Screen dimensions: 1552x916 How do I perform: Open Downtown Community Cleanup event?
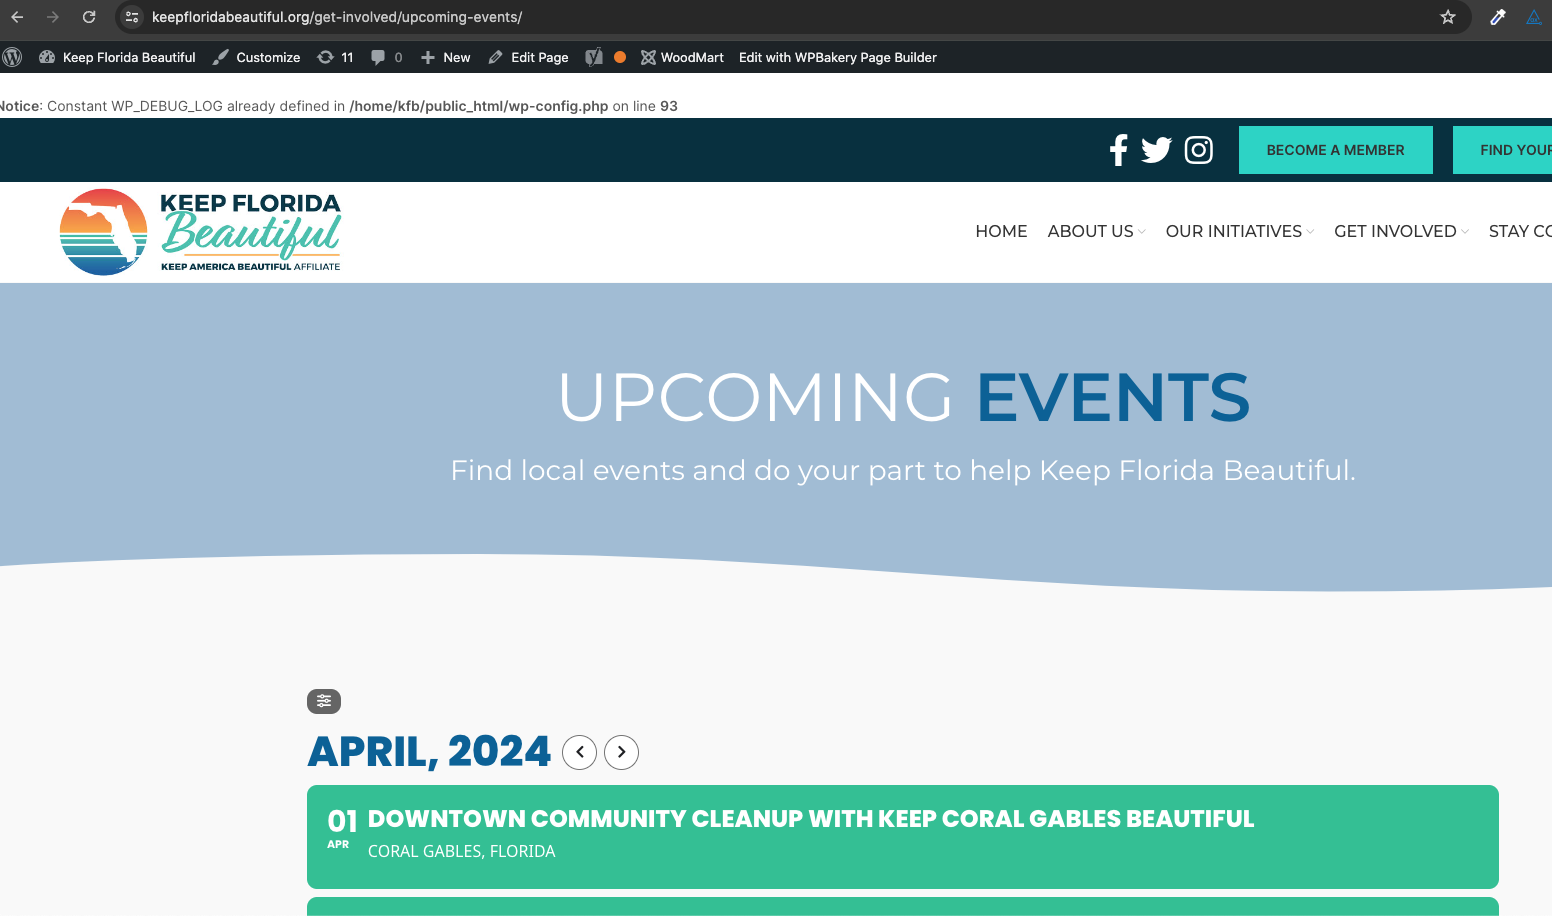pyautogui.click(x=811, y=819)
